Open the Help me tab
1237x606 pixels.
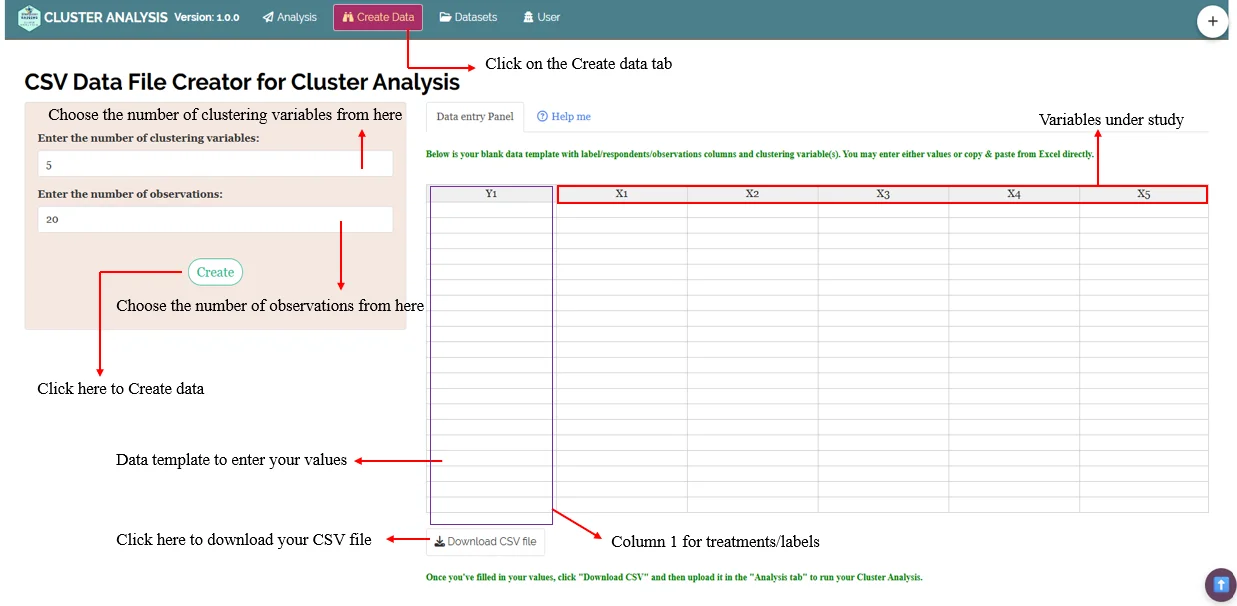click(x=564, y=117)
